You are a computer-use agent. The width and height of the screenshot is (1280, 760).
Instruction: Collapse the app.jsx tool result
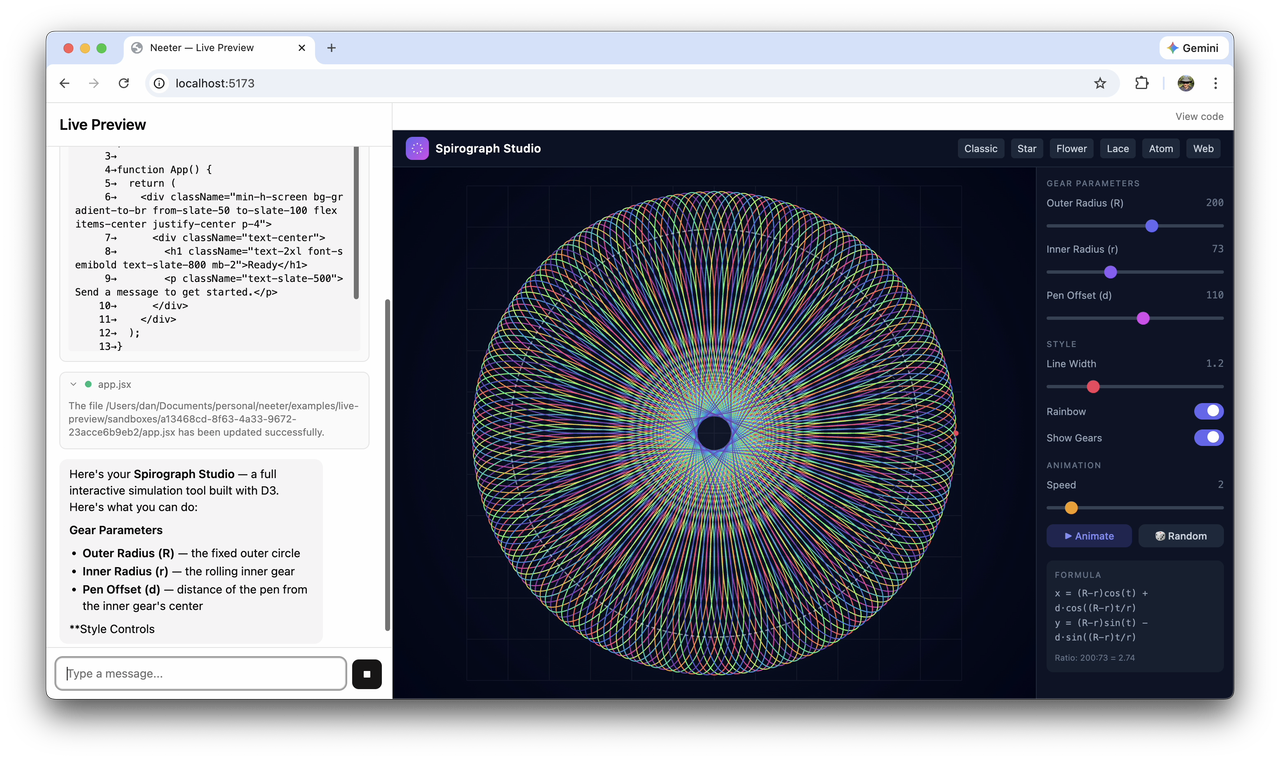pyautogui.click(x=74, y=384)
